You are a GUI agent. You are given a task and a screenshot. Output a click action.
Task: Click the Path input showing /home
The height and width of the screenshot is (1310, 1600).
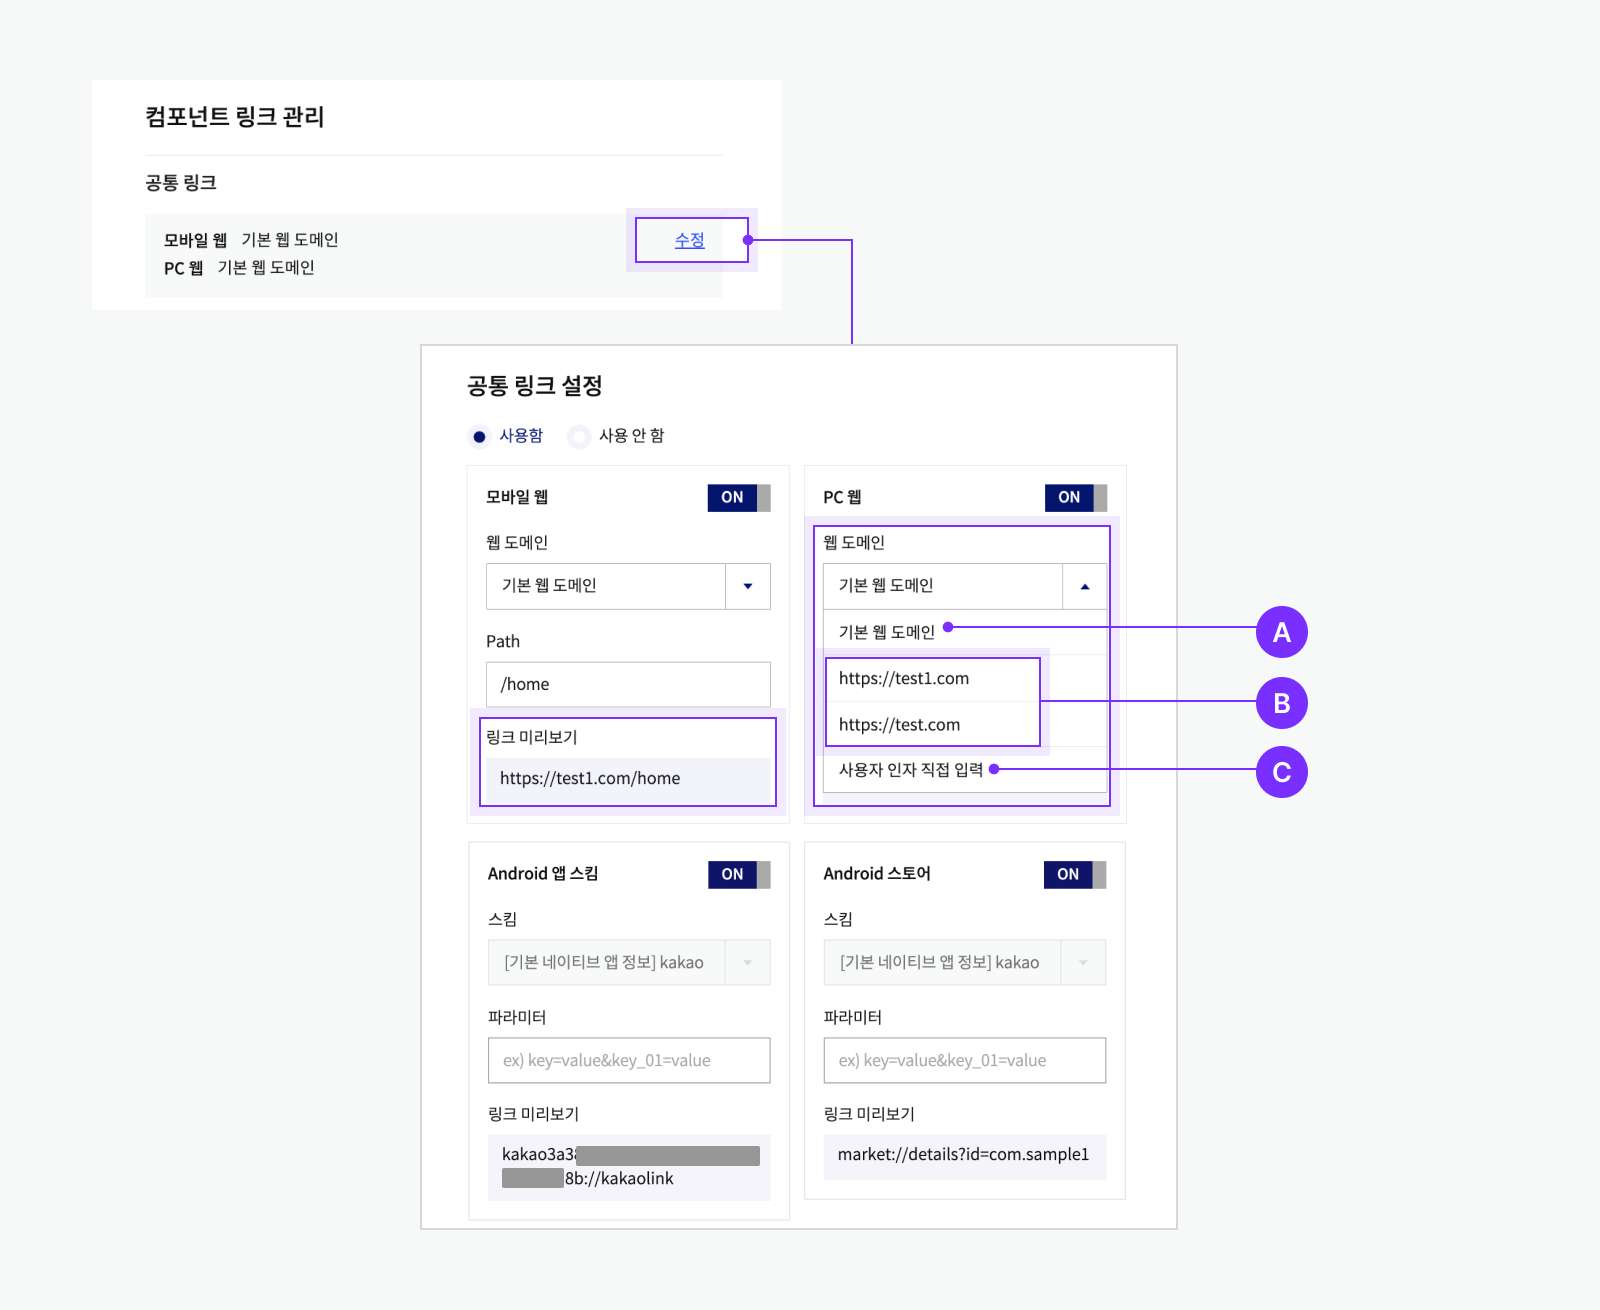pyautogui.click(x=628, y=684)
